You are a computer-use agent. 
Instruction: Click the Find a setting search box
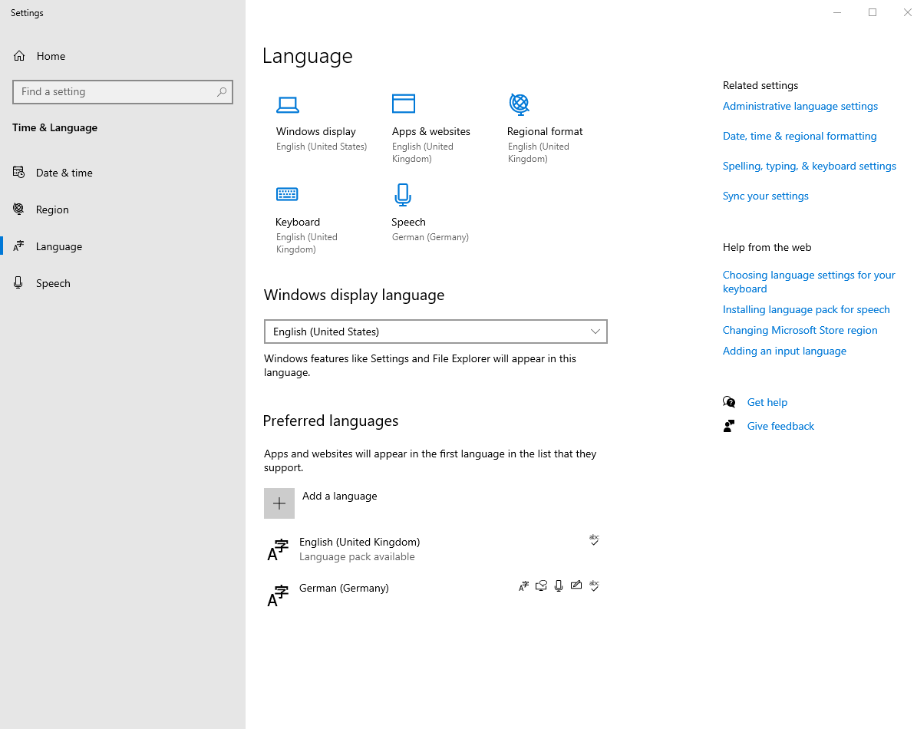pyautogui.click(x=122, y=91)
